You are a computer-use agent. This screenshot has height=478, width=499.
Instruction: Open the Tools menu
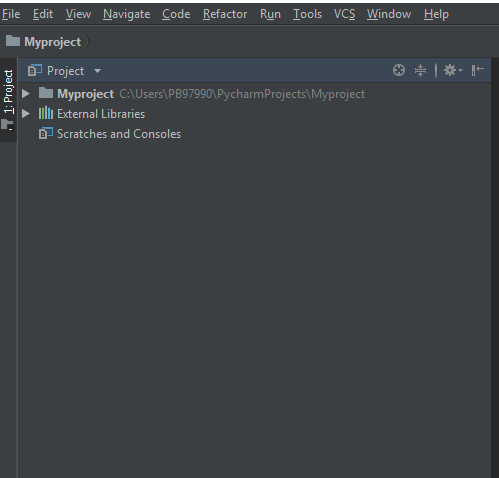[x=307, y=14]
